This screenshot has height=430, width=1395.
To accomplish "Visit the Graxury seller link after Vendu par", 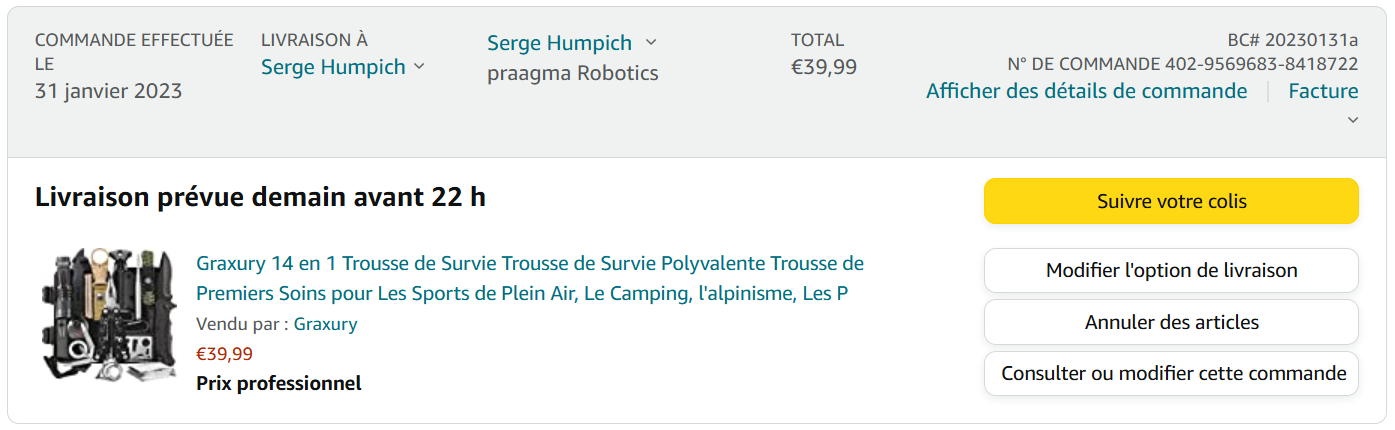I will (325, 324).
